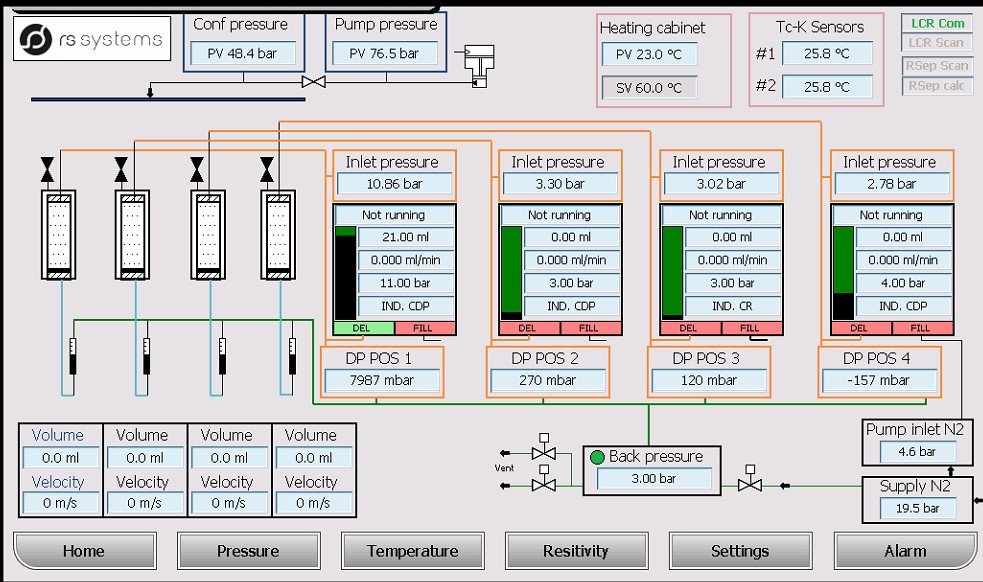Click the RSep calc button
Image resolution: width=983 pixels, height=582 pixels.
pos(937,85)
